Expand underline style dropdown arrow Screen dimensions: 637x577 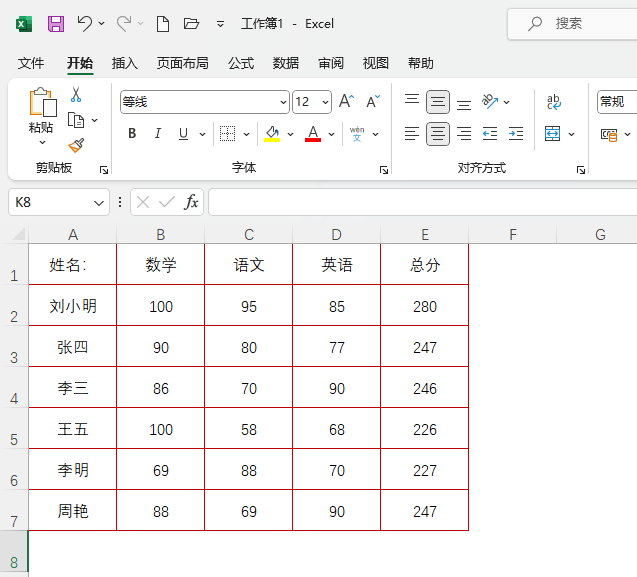point(202,134)
